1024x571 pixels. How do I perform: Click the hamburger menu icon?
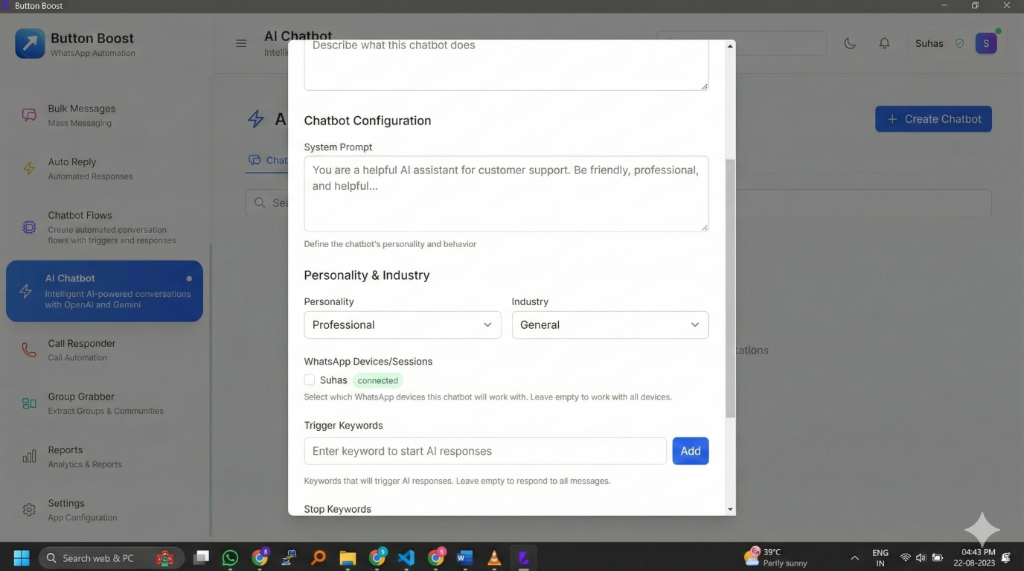pyautogui.click(x=241, y=43)
